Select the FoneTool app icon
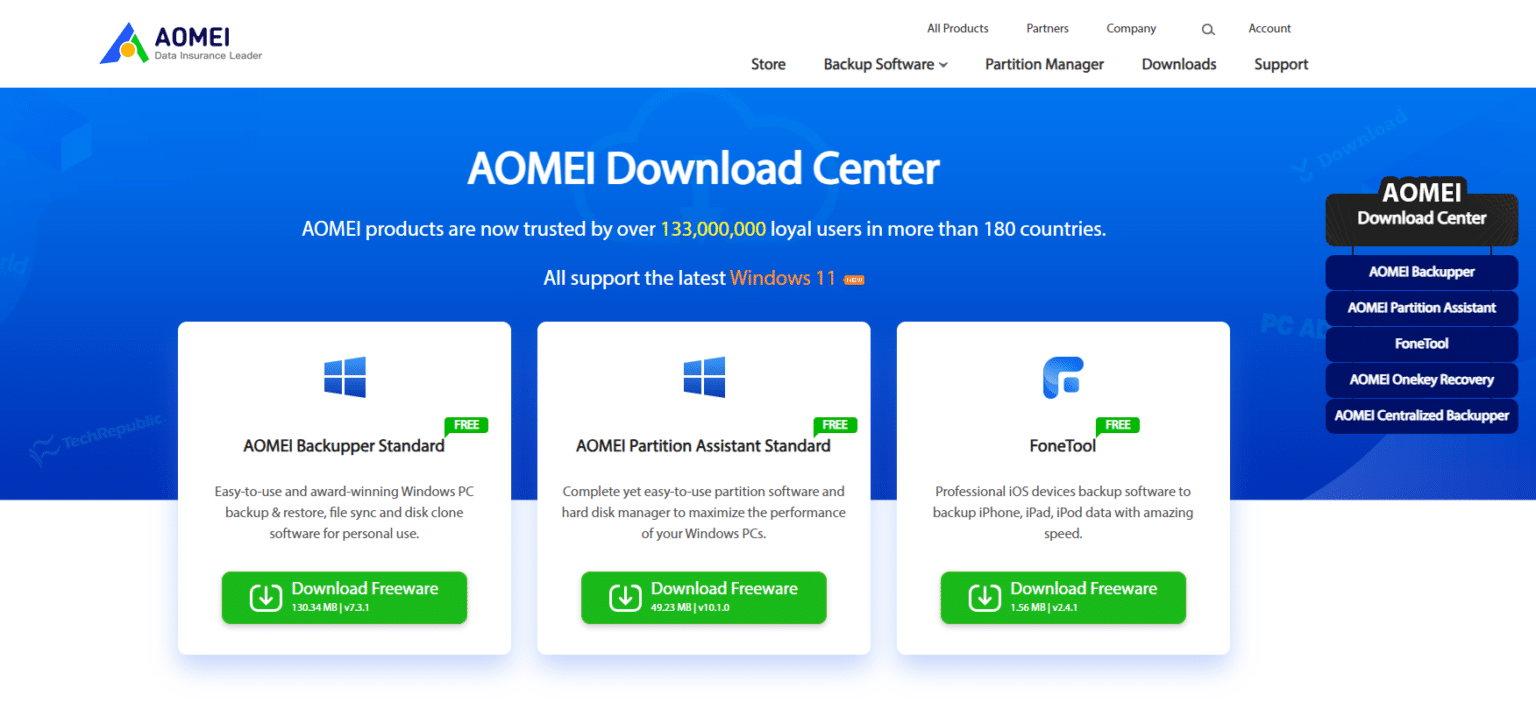This screenshot has height=717, width=1536. [x=1063, y=377]
